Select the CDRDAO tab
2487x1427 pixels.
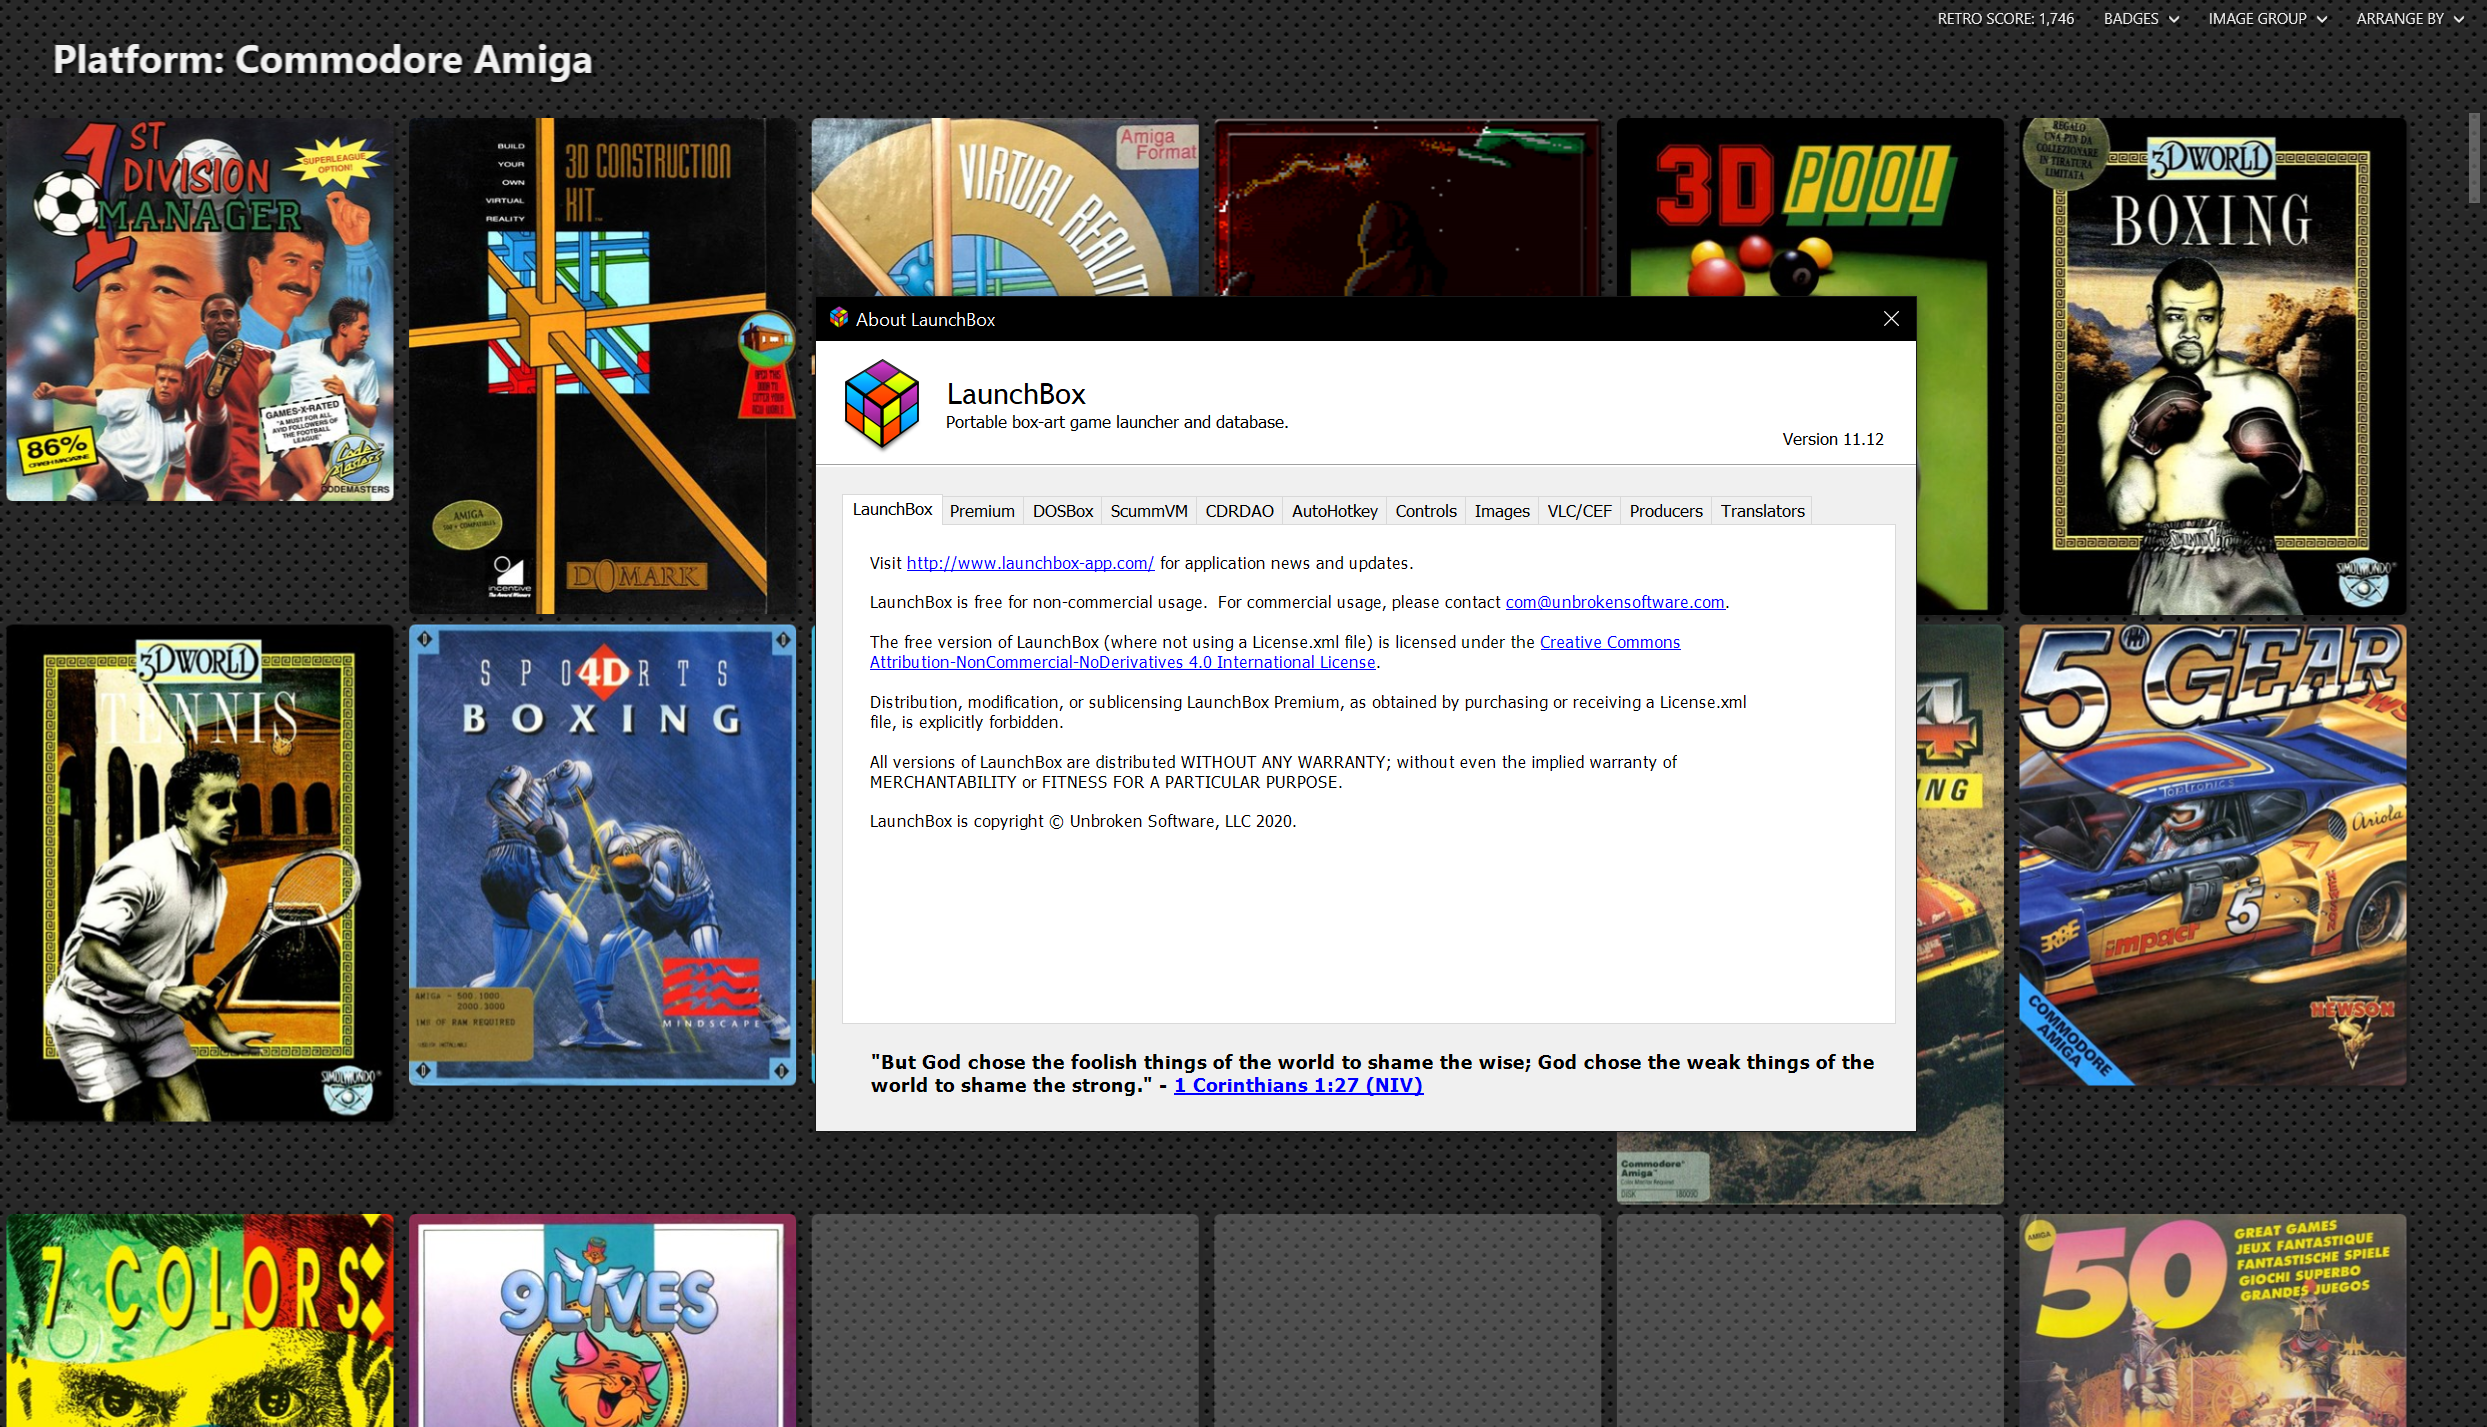pyautogui.click(x=1239, y=511)
